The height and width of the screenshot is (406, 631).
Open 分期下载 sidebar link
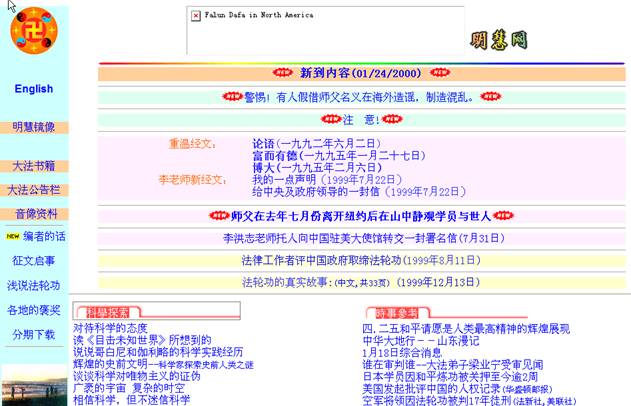coord(34,334)
